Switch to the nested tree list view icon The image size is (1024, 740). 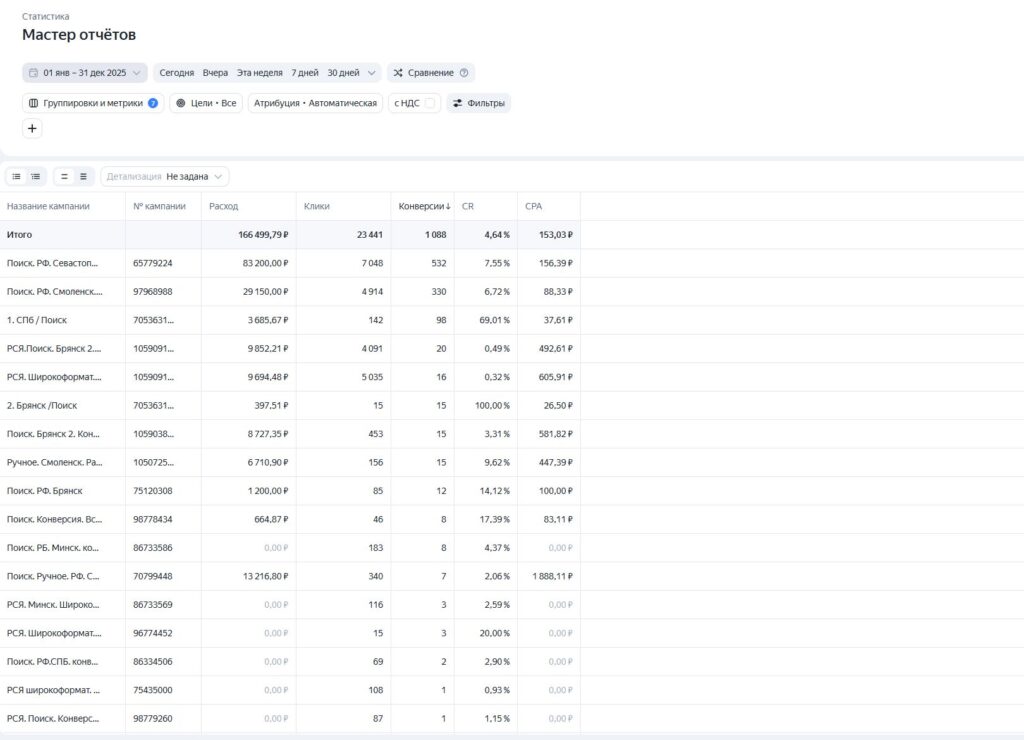(x=35, y=176)
